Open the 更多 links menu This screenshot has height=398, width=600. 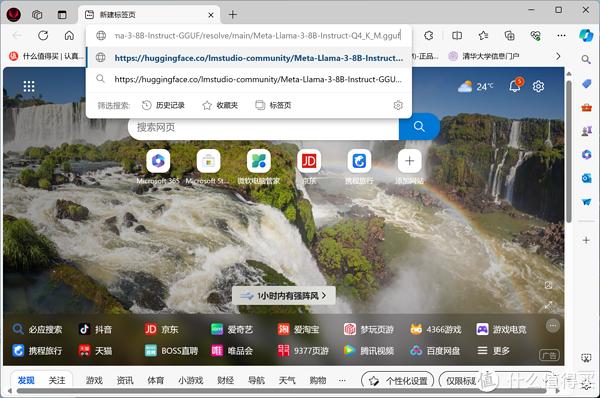pos(494,351)
